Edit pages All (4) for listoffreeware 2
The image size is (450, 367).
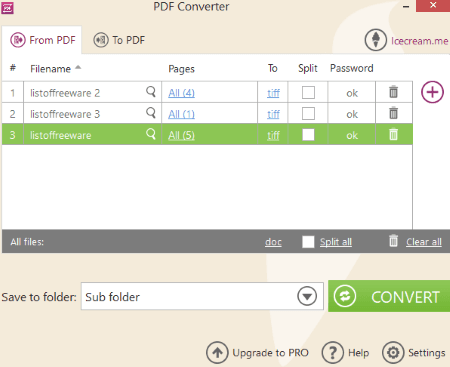pyautogui.click(x=181, y=93)
